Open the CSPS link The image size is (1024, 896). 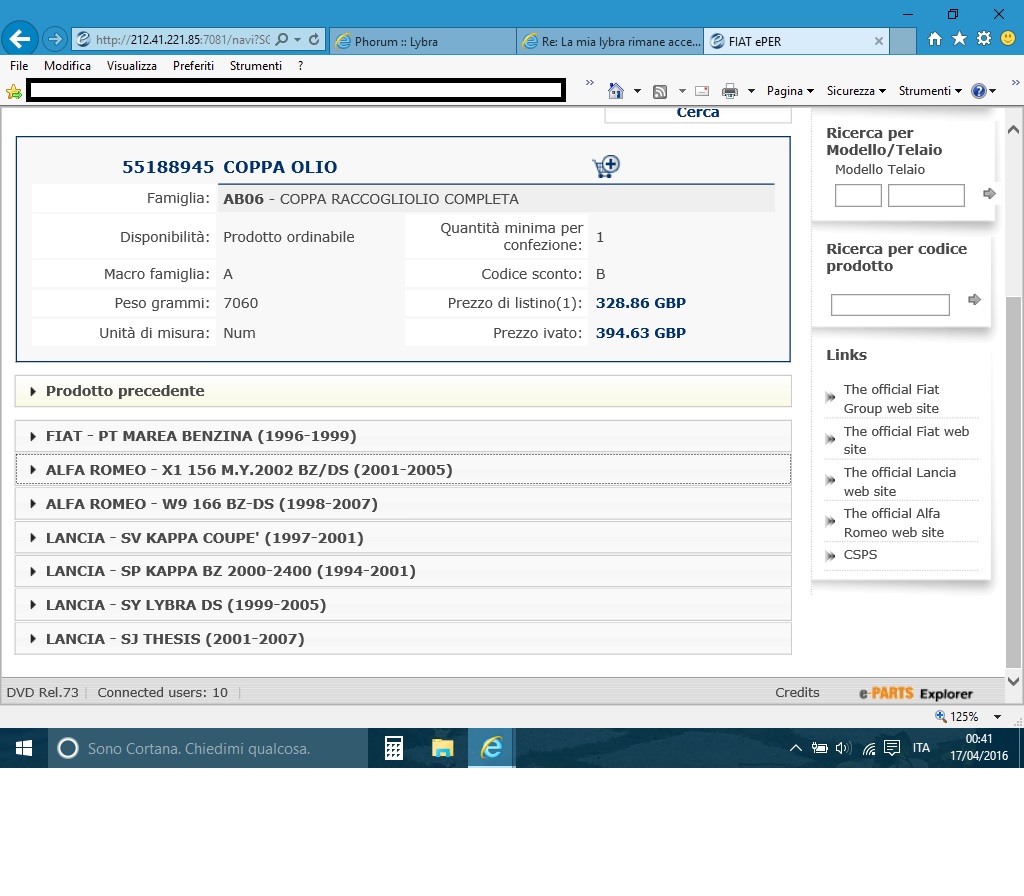860,554
